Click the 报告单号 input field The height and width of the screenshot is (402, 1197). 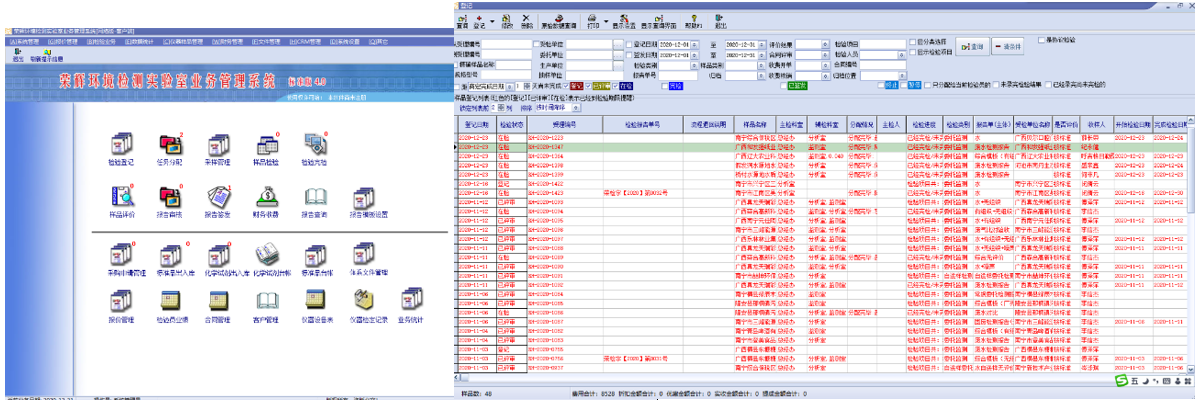click(678, 75)
